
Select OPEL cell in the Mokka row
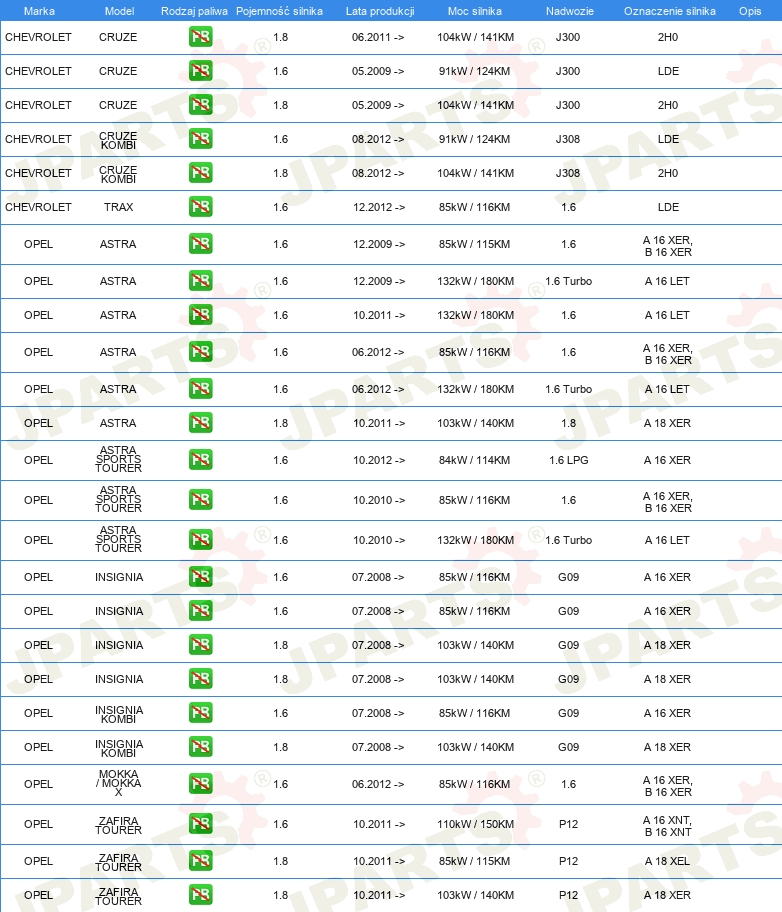[38, 784]
